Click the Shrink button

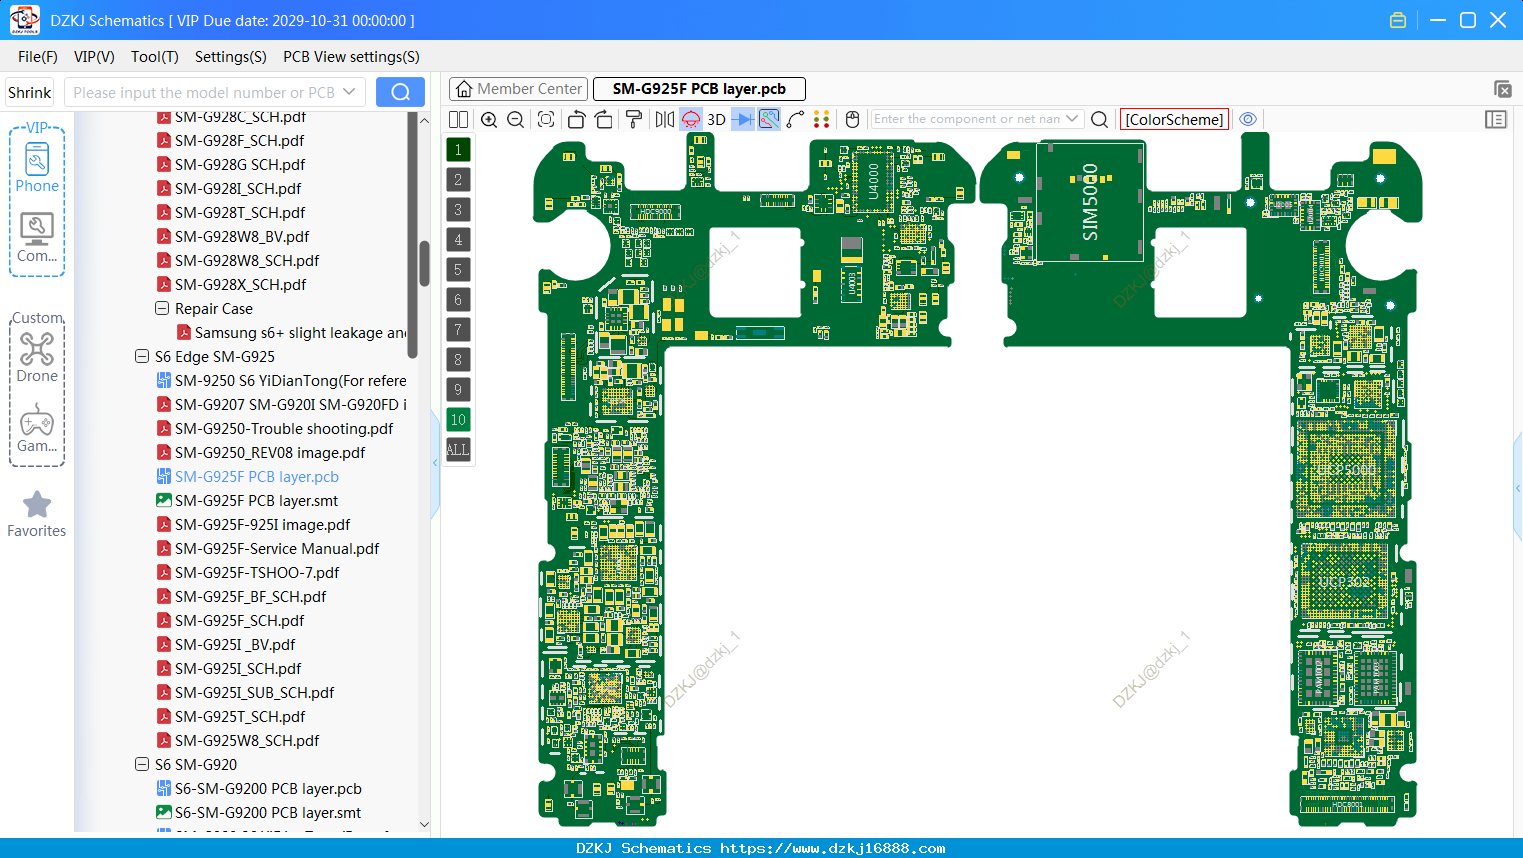(29, 92)
